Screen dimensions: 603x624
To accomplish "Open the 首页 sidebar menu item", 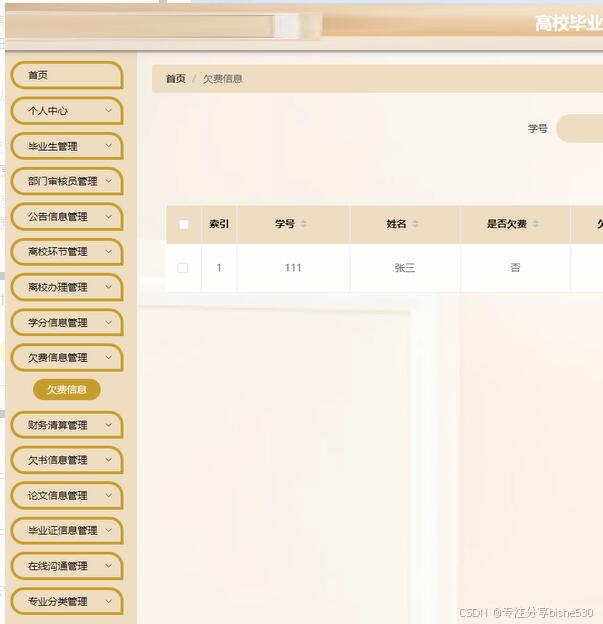I will point(67,75).
